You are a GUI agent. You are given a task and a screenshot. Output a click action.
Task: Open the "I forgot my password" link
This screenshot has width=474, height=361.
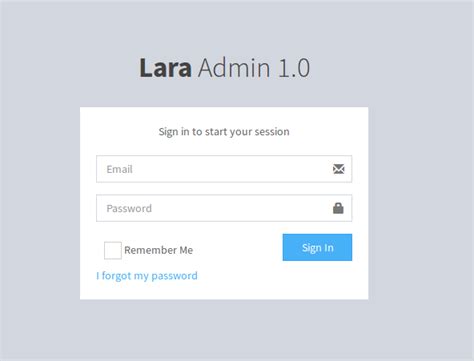tap(147, 276)
